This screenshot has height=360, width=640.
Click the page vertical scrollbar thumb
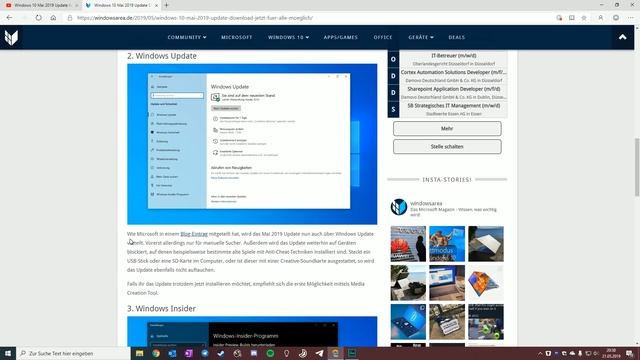click(637, 167)
